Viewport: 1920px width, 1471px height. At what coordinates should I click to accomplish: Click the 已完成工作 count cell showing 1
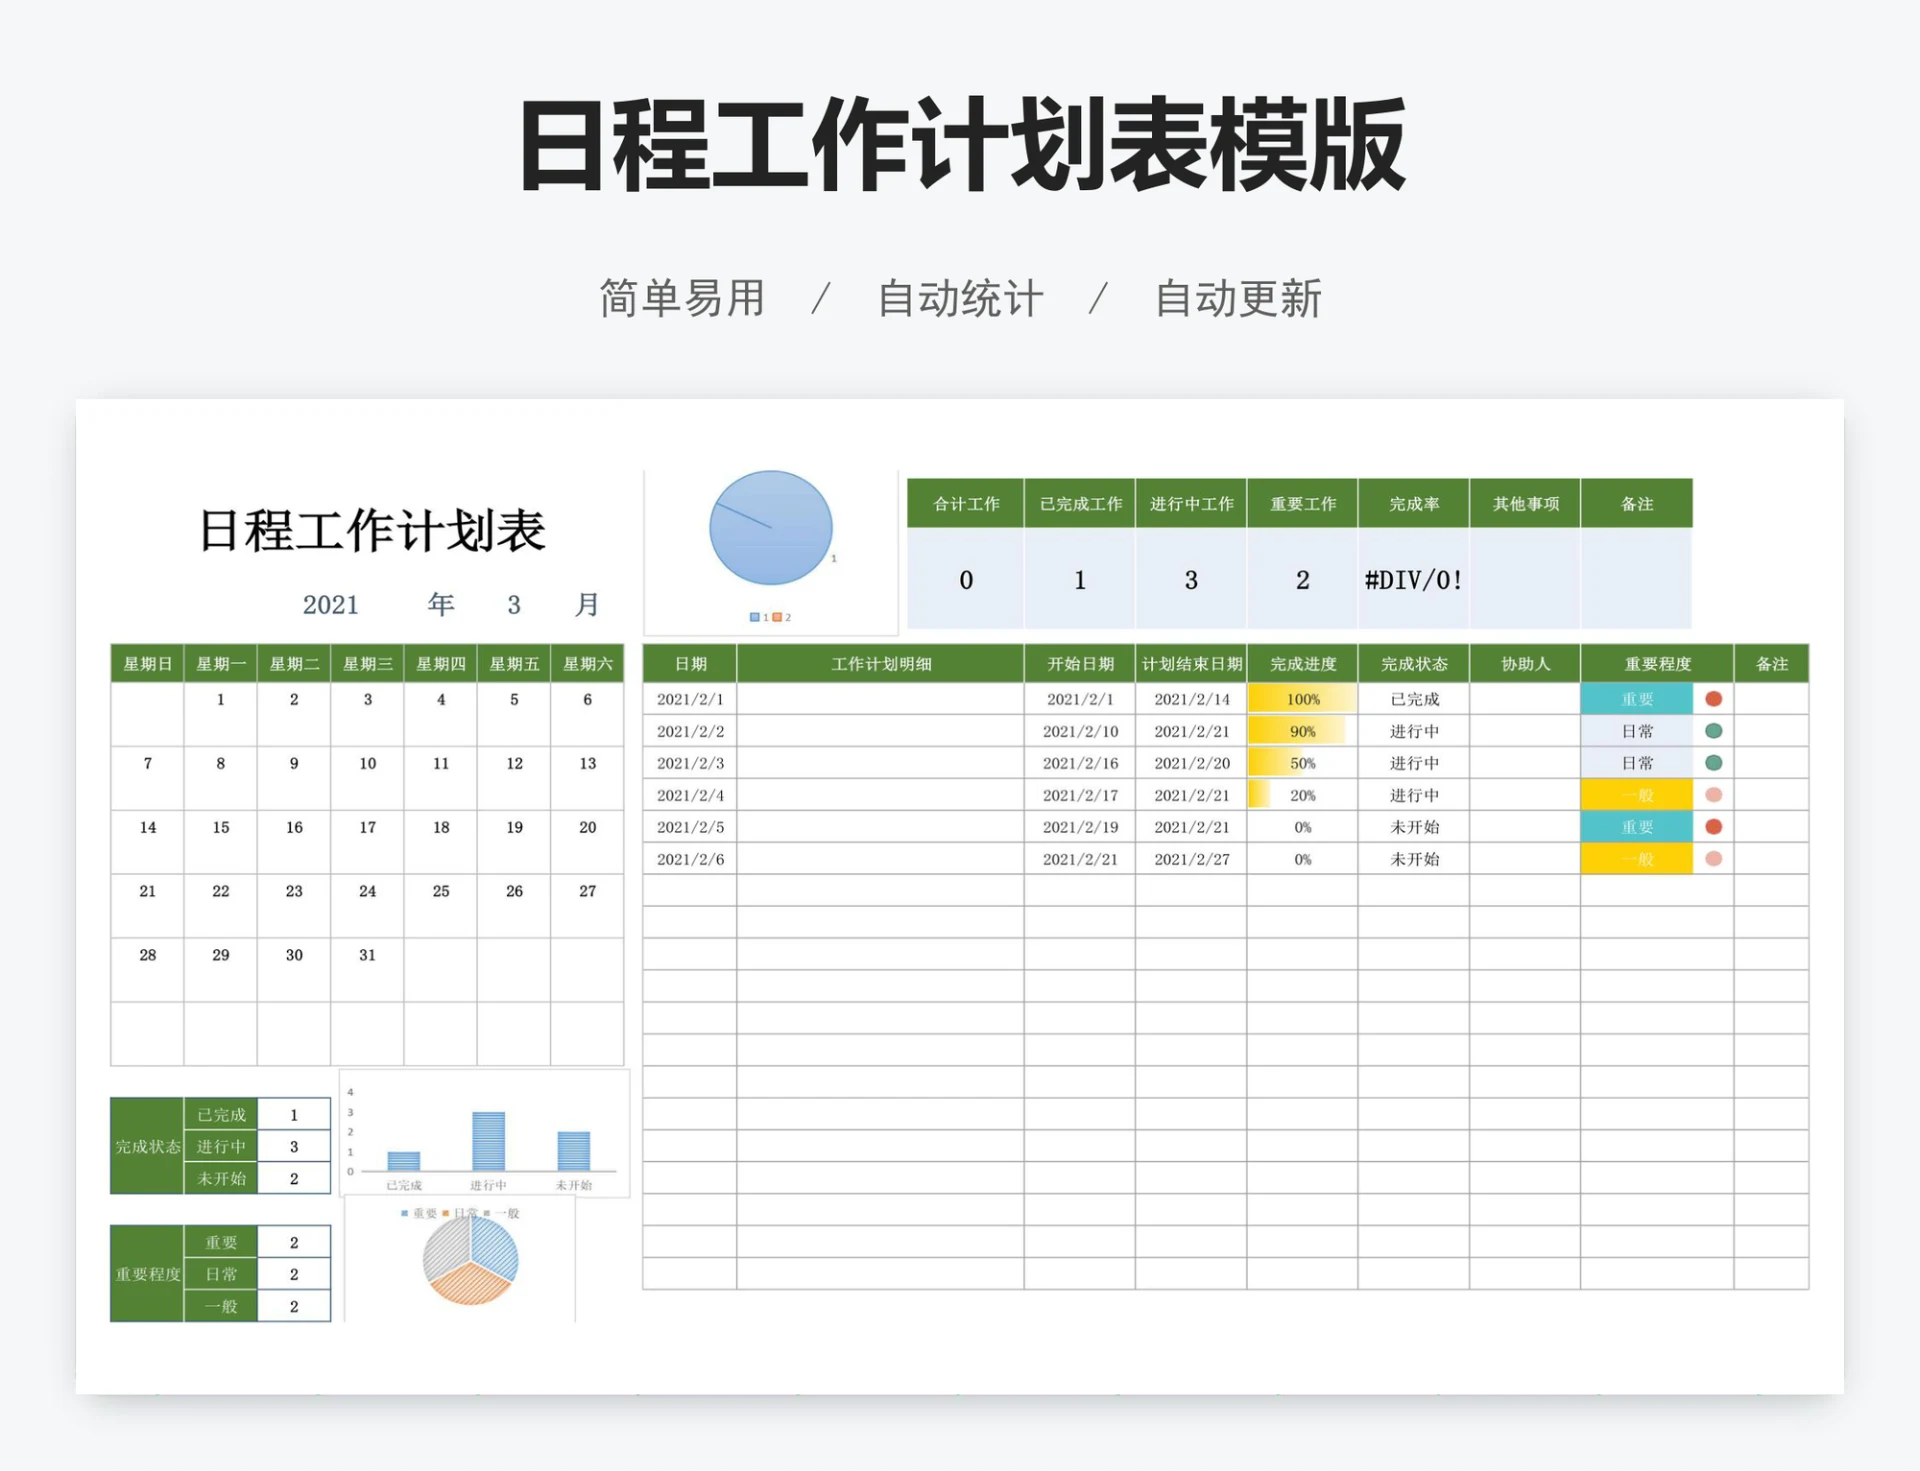1079,579
